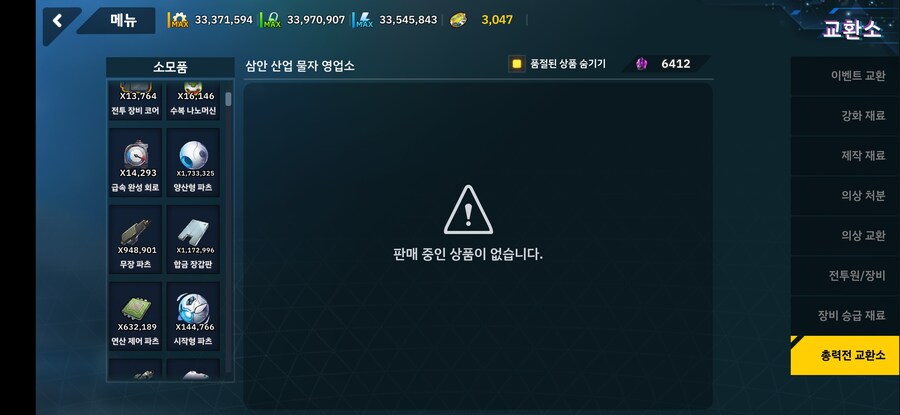Select the 양산형 파츠 item icon
Screen dimensions: 900x415
[194, 155]
